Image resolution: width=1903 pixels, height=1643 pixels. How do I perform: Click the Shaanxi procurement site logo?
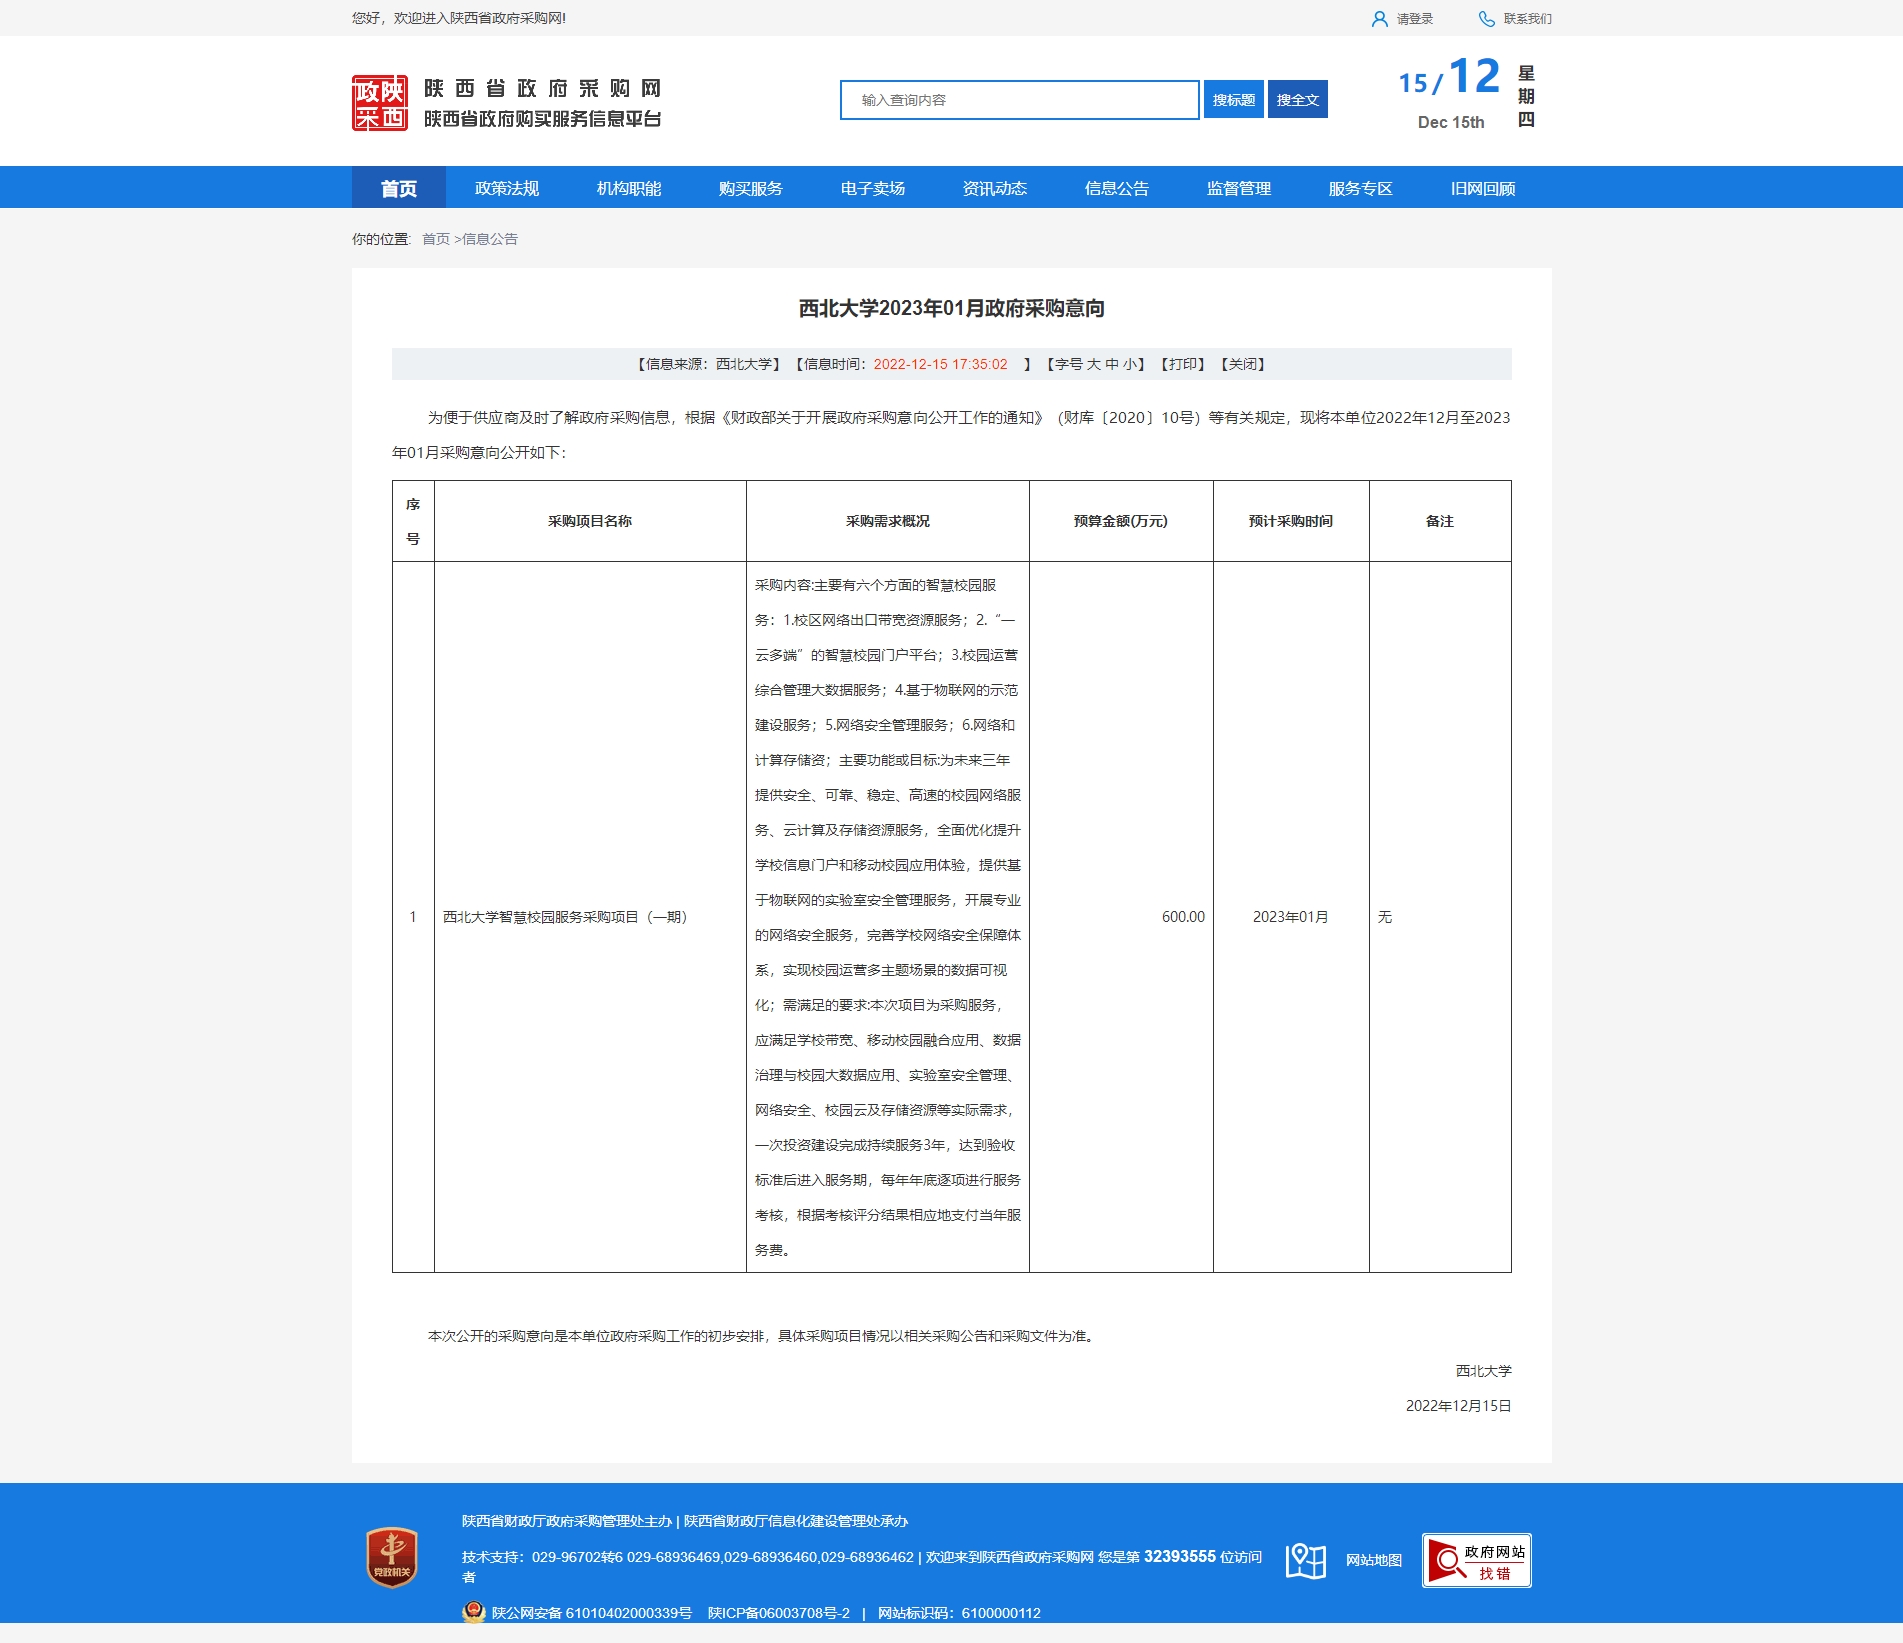click(380, 103)
